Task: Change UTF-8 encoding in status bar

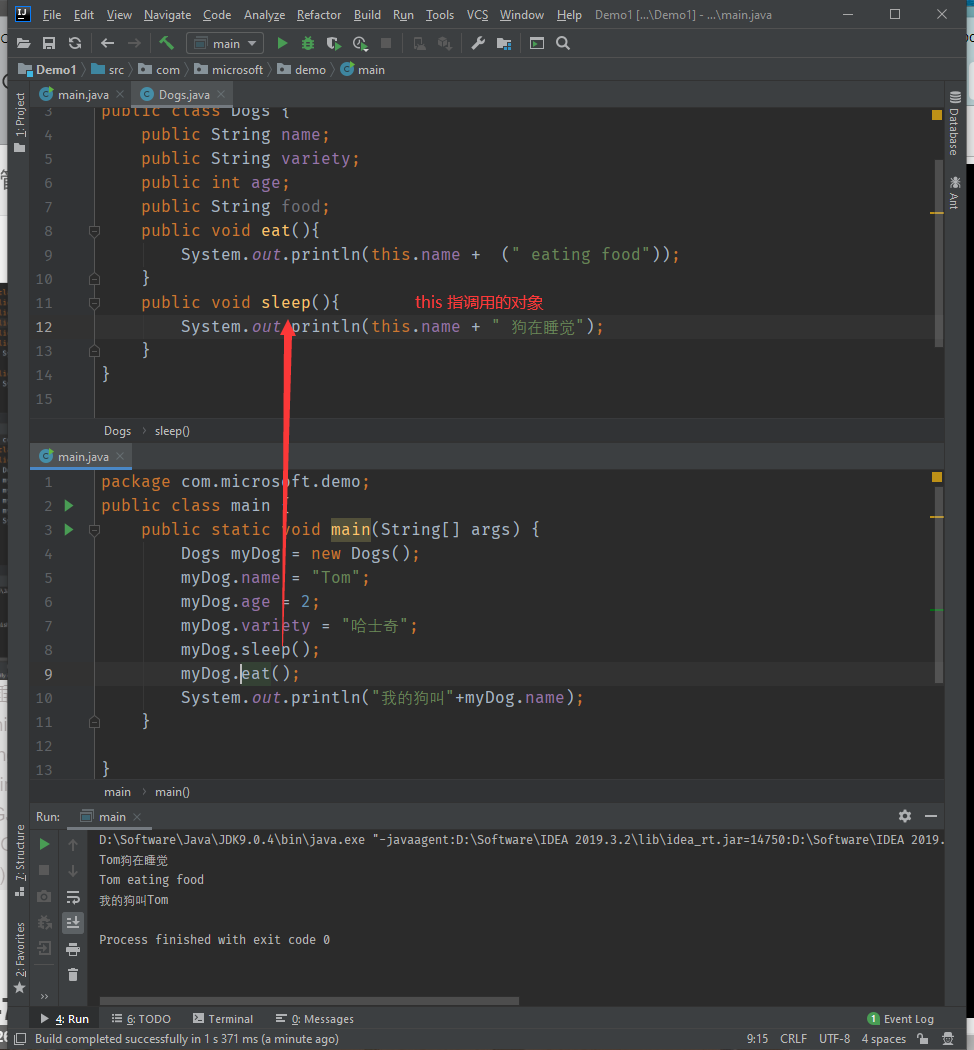Action: click(835, 1039)
